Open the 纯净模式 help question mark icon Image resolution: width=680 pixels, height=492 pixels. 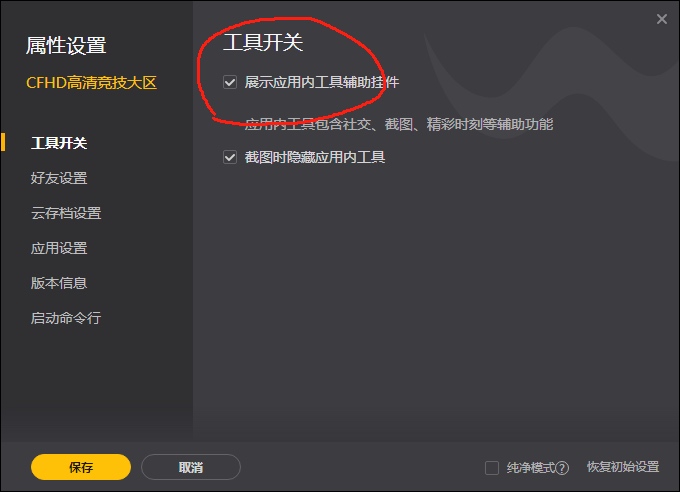click(562, 468)
